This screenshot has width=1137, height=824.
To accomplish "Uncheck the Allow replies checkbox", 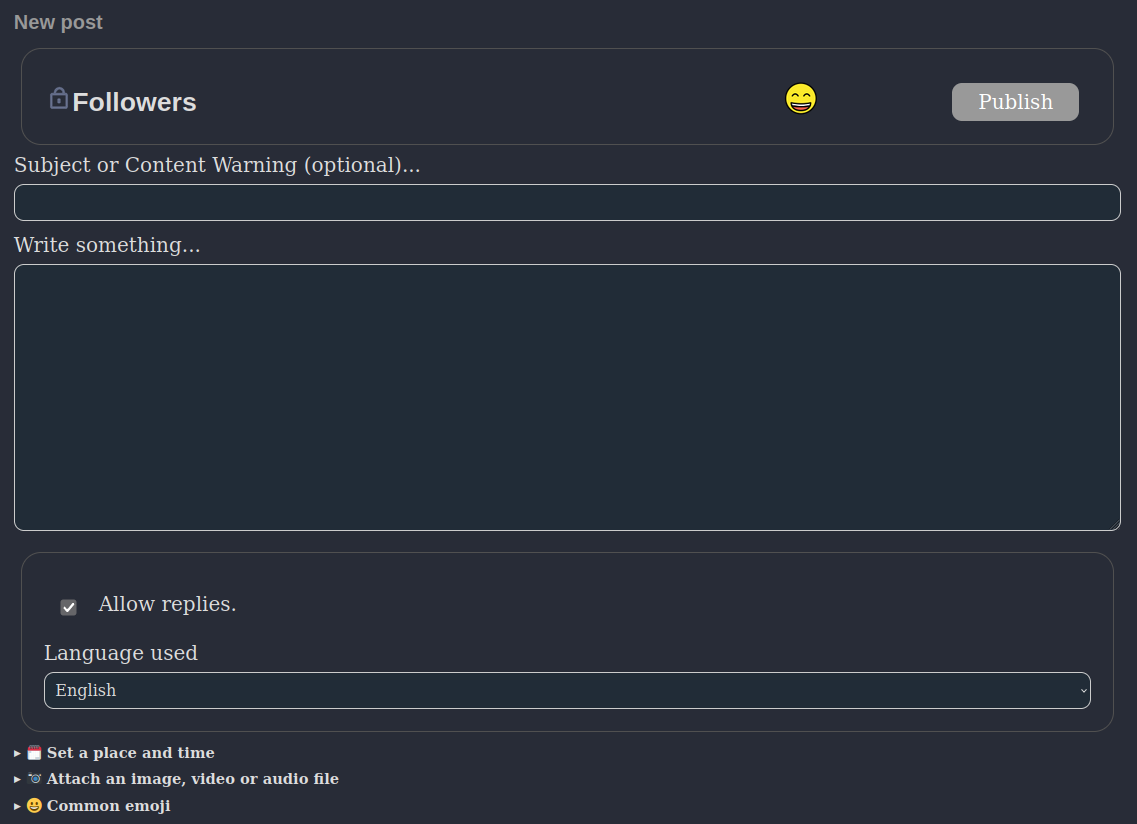I will pos(68,607).
